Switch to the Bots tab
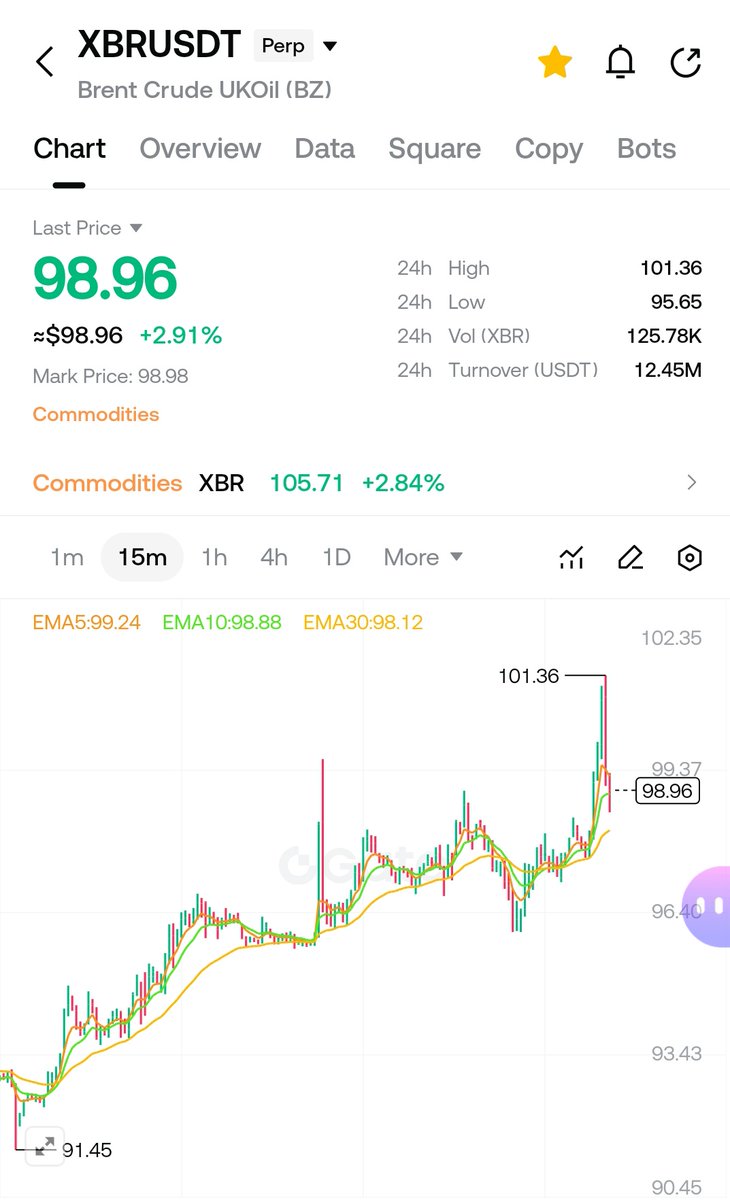Image resolution: width=730 pixels, height=1200 pixels. pos(646,149)
